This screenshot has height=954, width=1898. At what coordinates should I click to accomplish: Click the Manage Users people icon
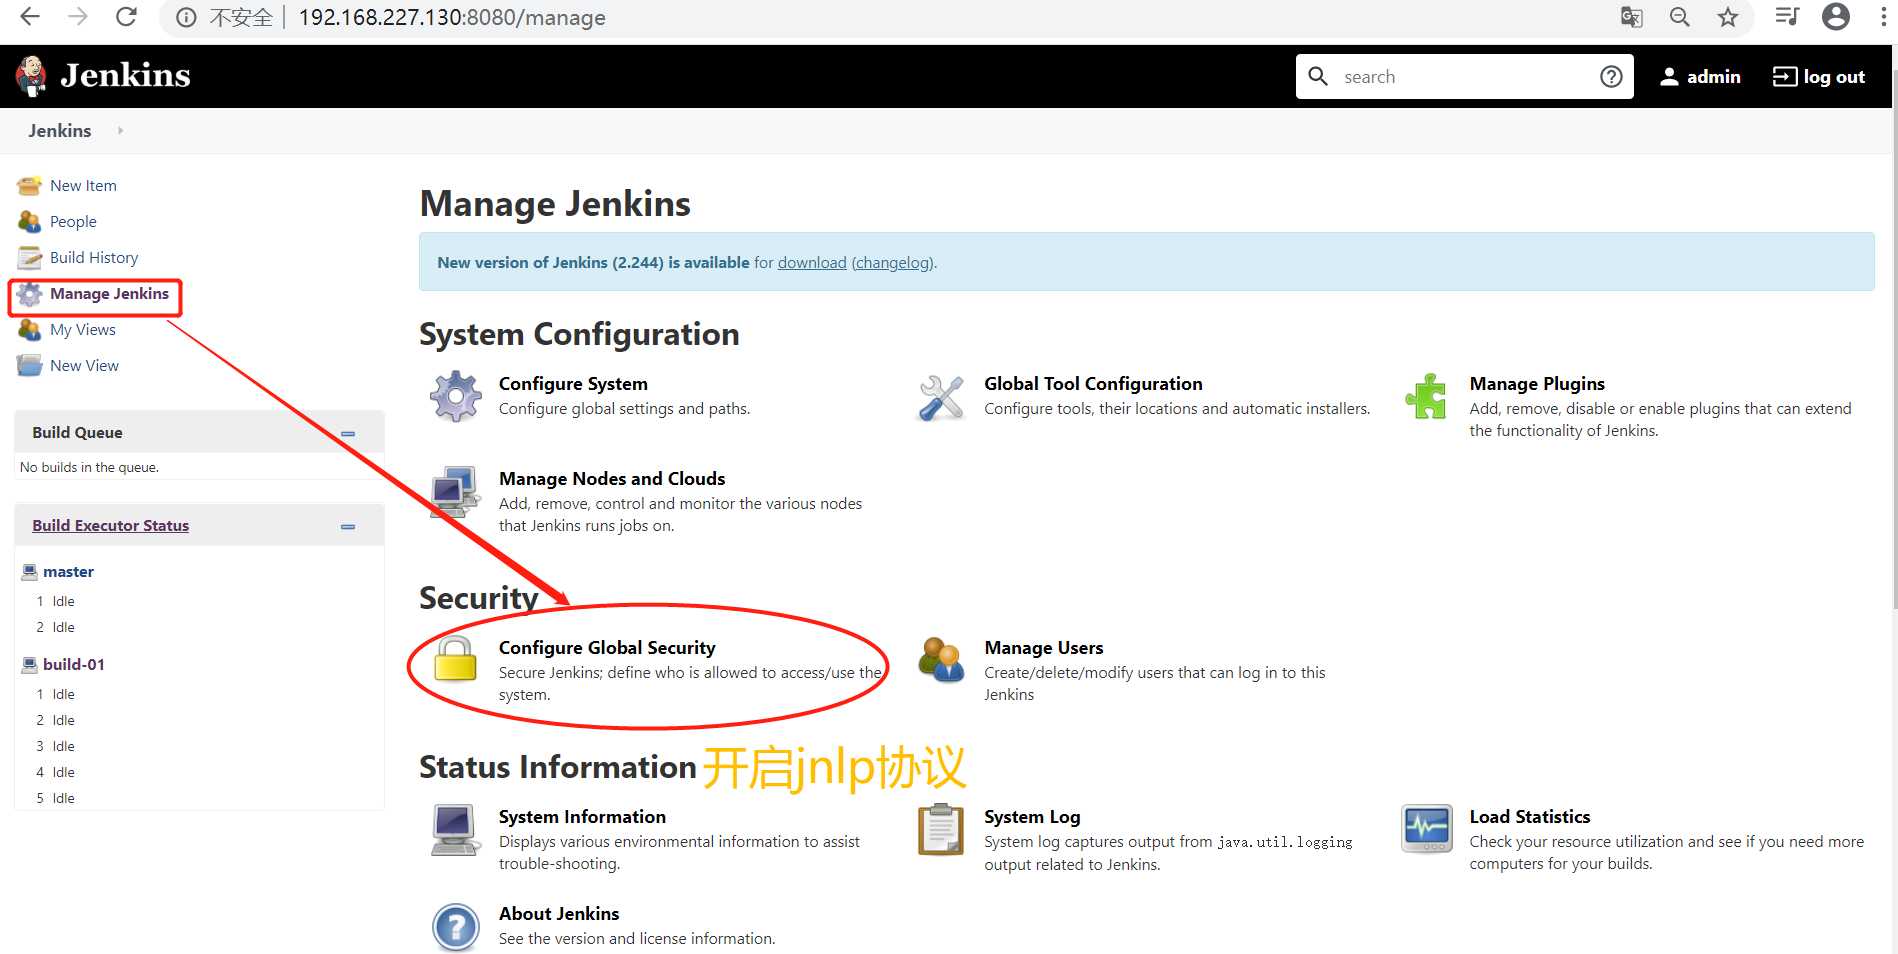941,660
